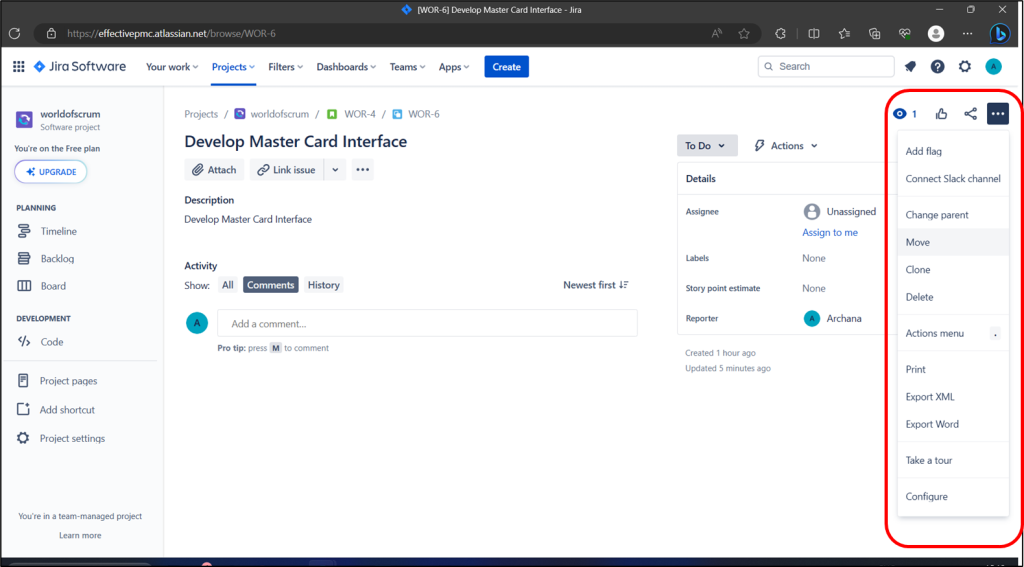Click the worldofscrum project avatar in sidebar
Screen dimensions: 1024x567
tap(24, 120)
